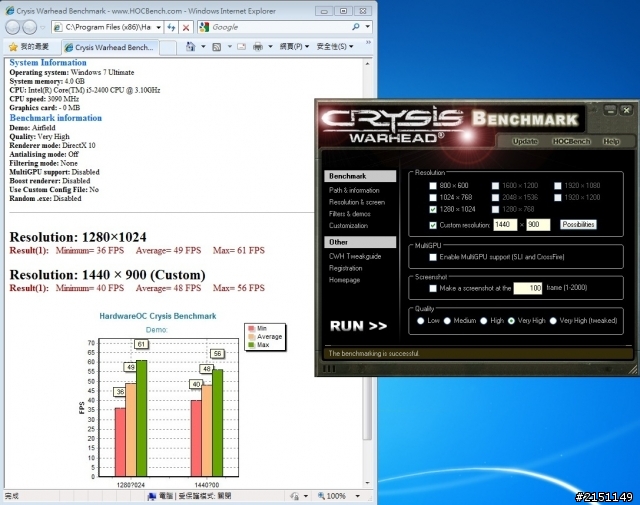The width and height of the screenshot is (640, 505).
Task: Click the custom height field showing 900
Action: (538, 225)
